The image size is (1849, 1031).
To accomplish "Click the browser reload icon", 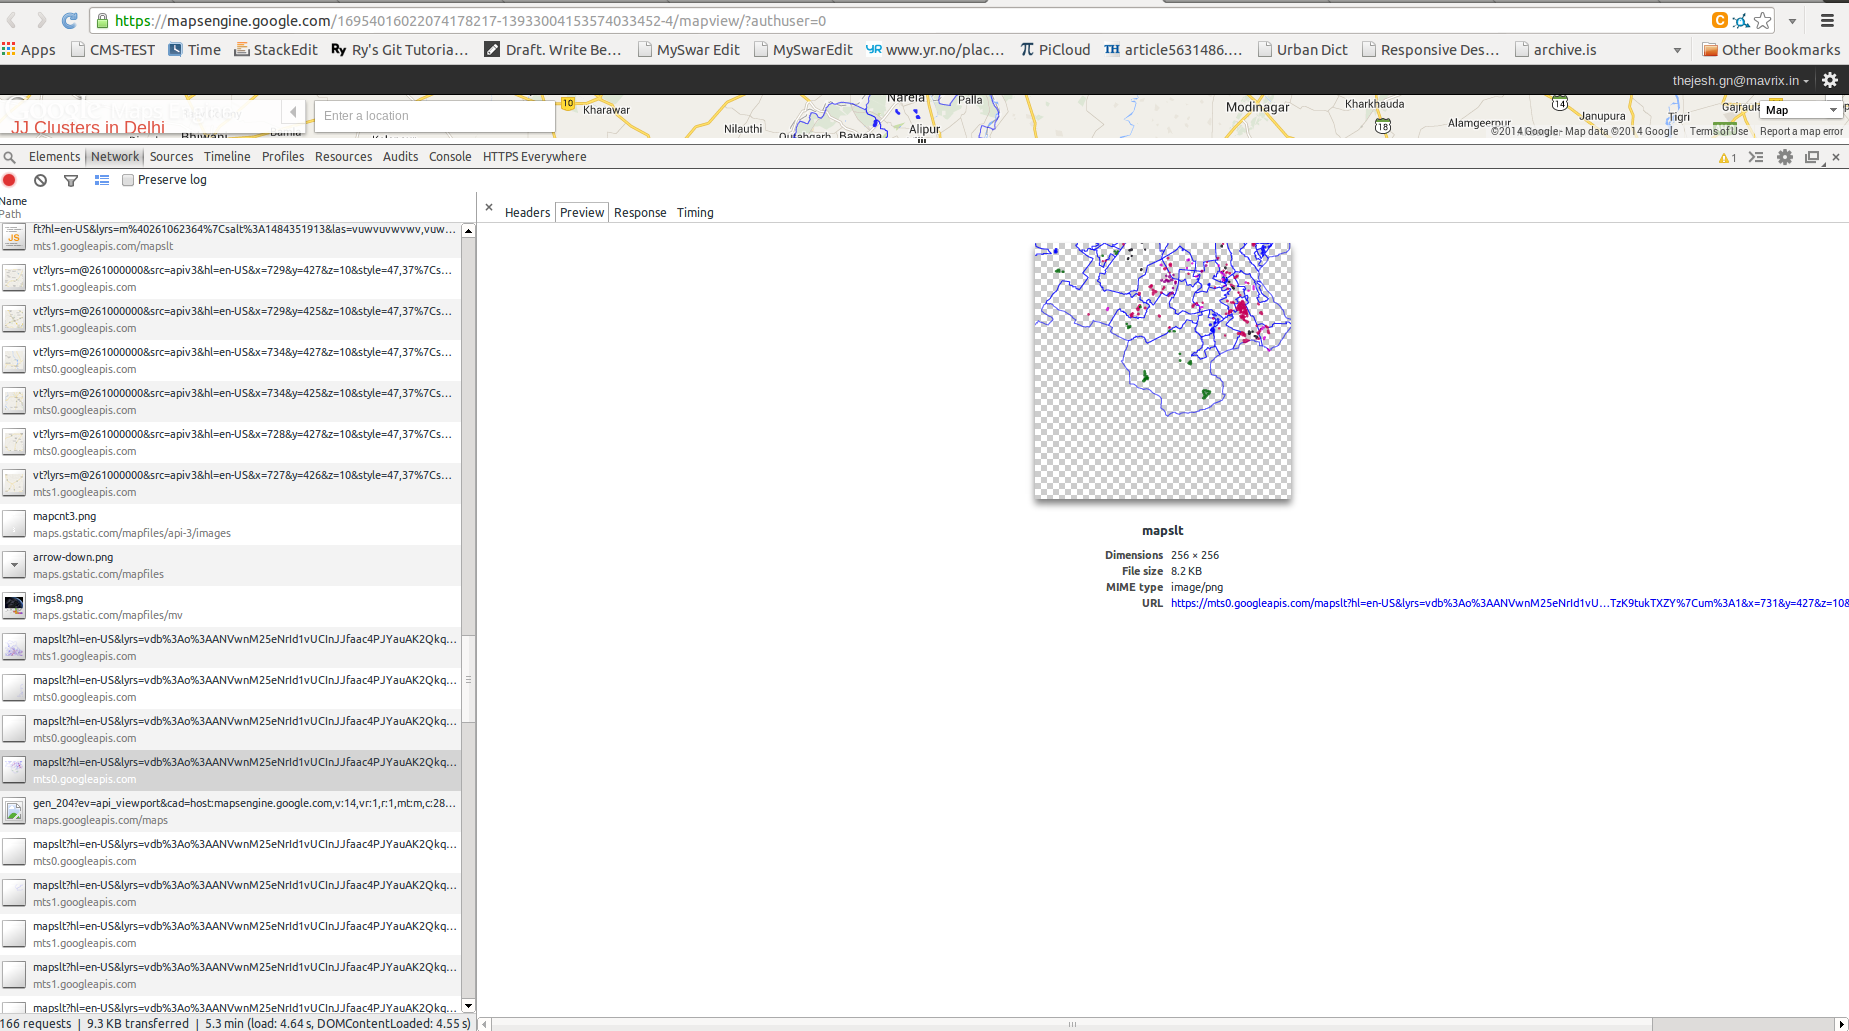I will (69, 20).
